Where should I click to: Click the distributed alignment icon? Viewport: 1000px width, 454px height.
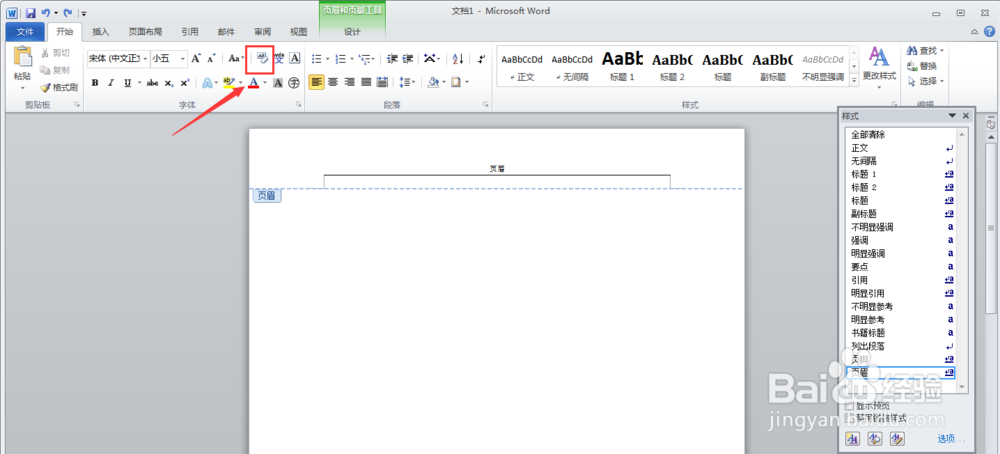(383, 82)
